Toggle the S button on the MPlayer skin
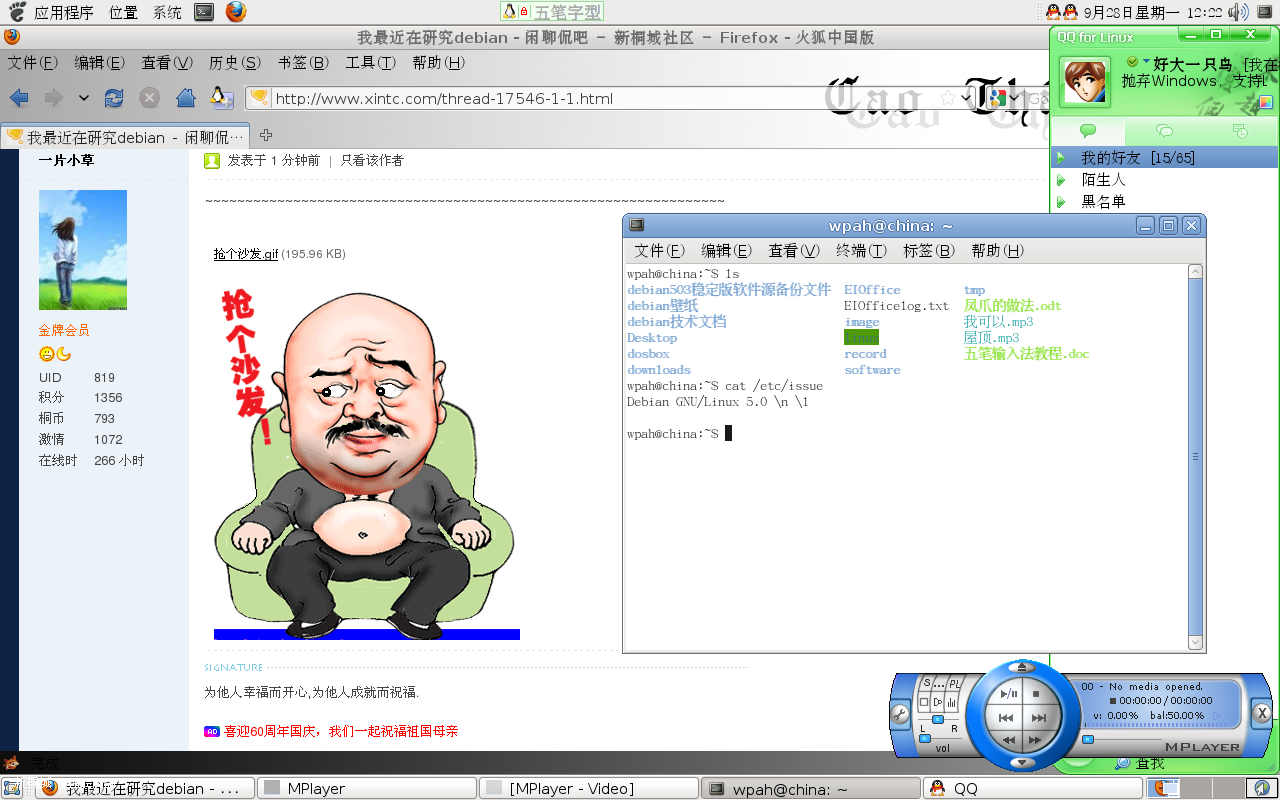Image resolution: width=1280 pixels, height=800 pixels. tap(927, 683)
